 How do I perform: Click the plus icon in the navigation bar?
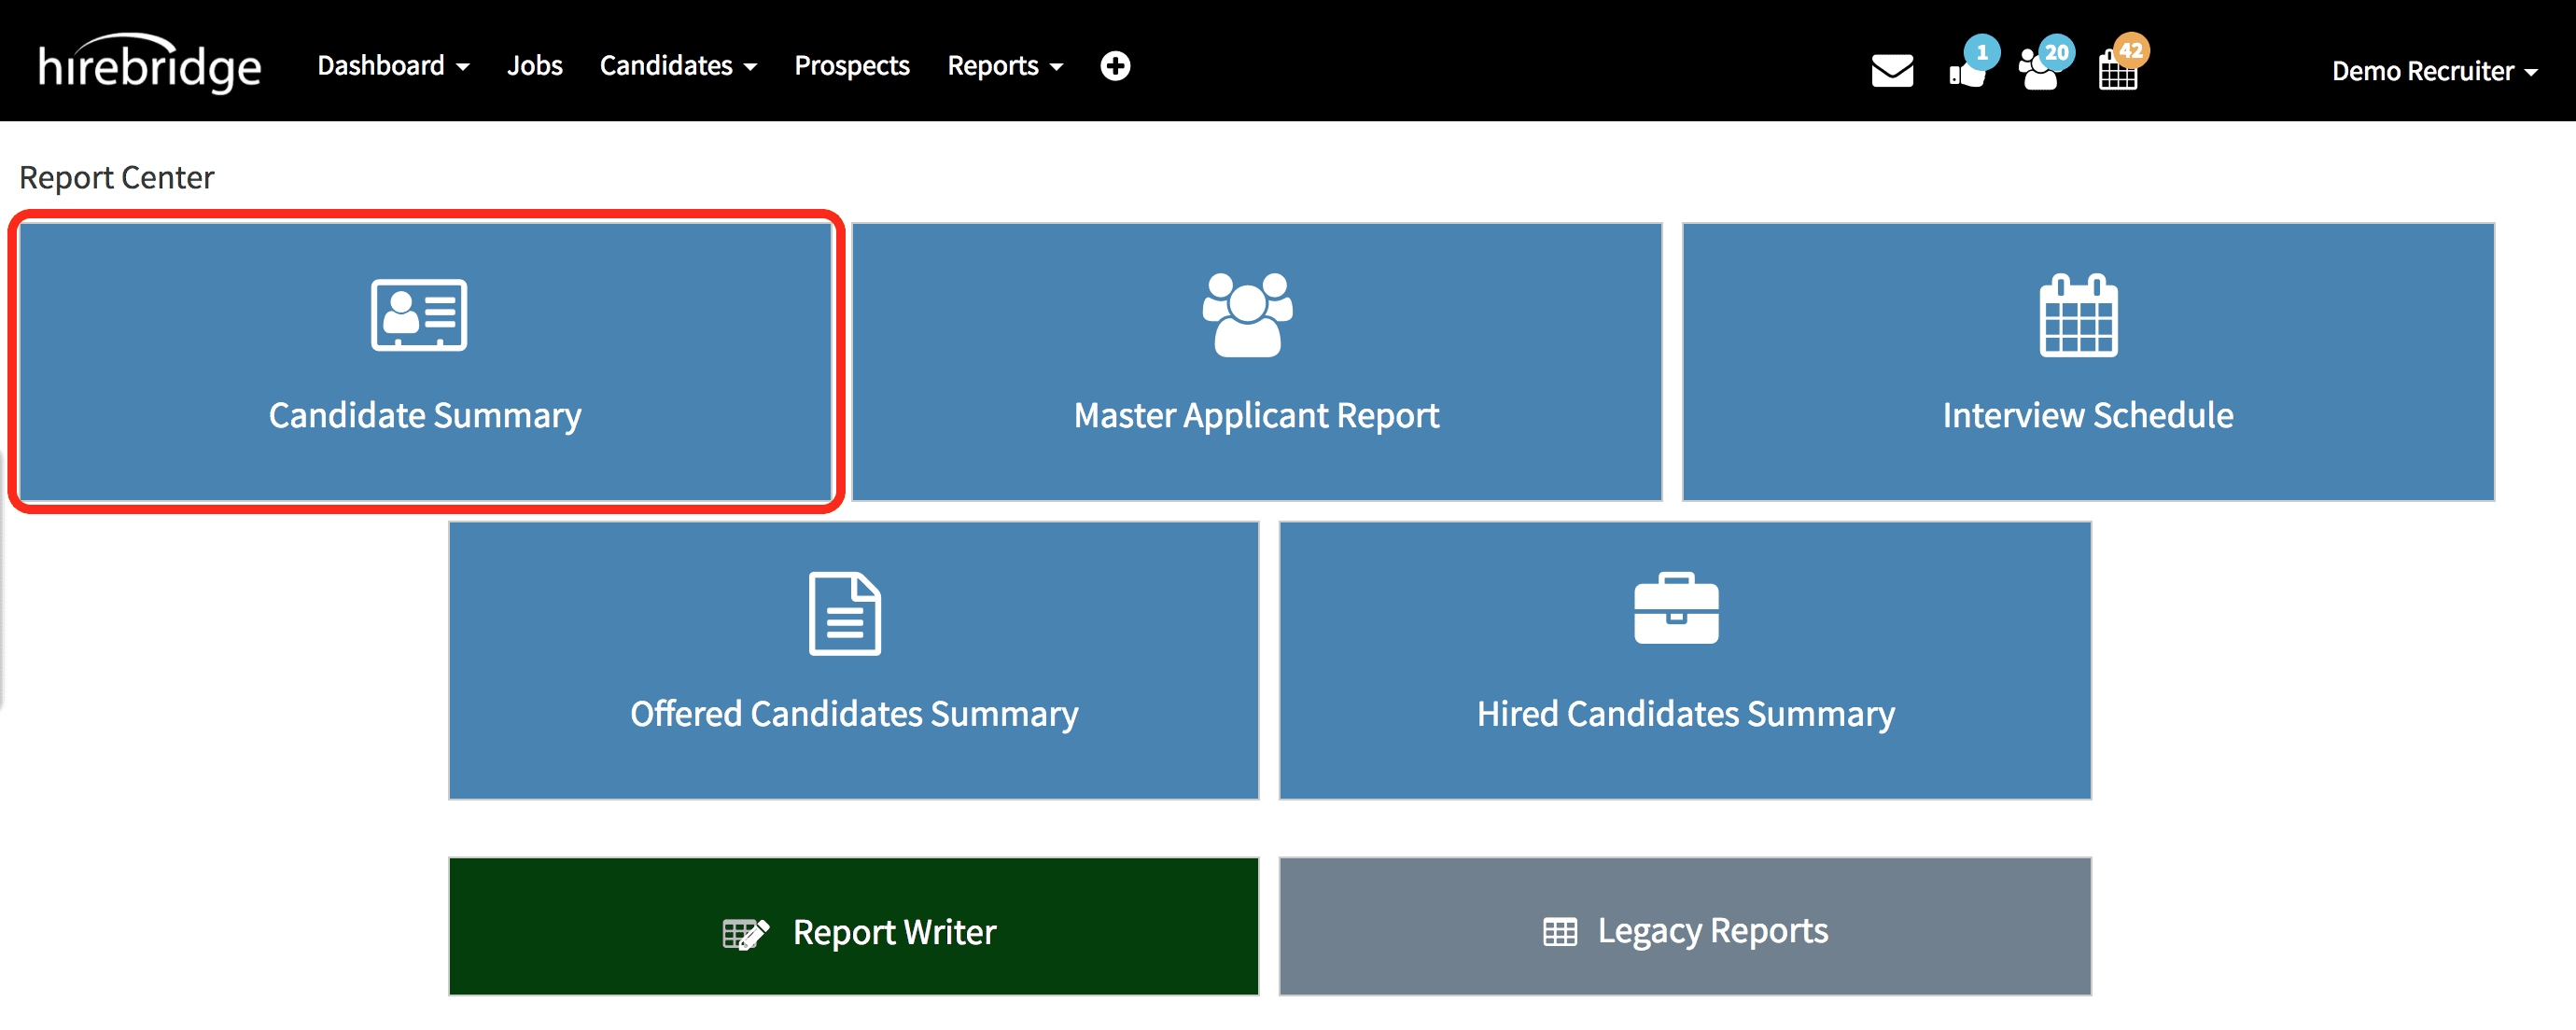click(1114, 65)
